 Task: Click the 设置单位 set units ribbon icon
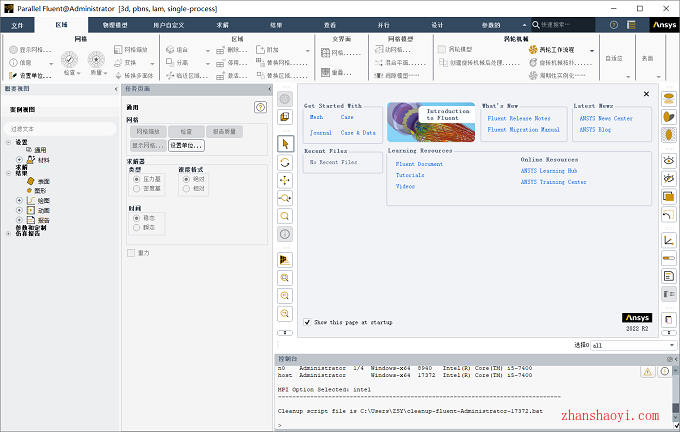click(13, 75)
